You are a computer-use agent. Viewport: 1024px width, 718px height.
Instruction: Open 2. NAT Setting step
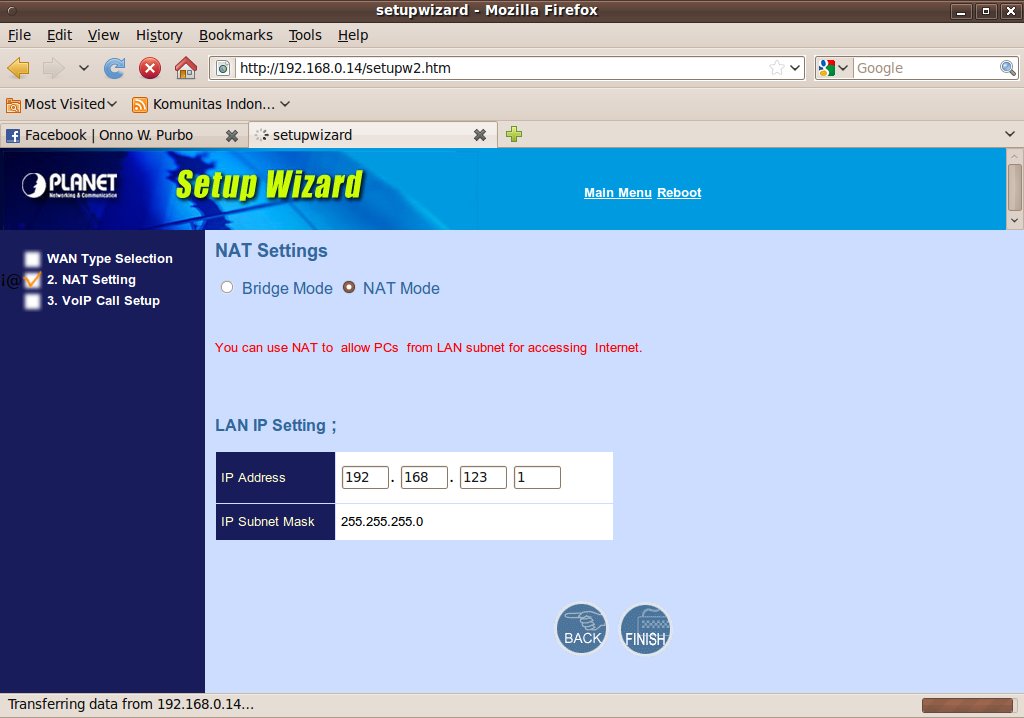[x=91, y=280]
